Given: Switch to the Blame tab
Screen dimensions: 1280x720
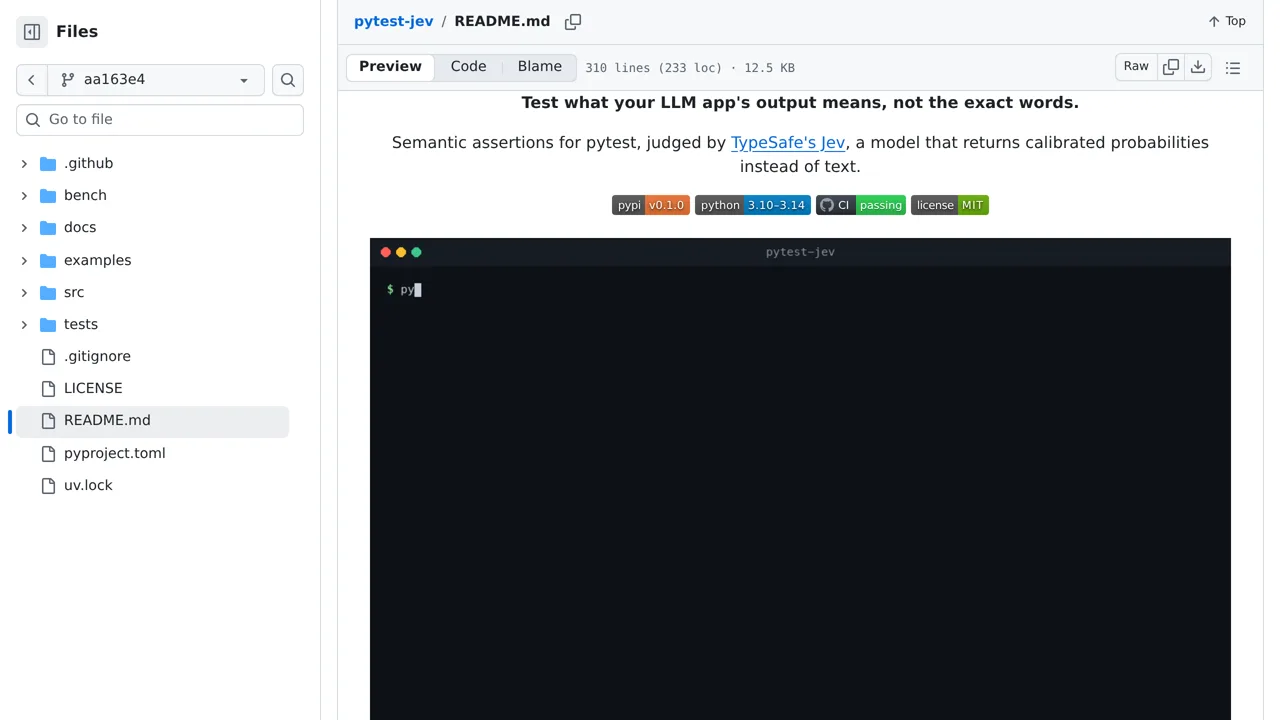Looking at the screenshot, I should [540, 67].
